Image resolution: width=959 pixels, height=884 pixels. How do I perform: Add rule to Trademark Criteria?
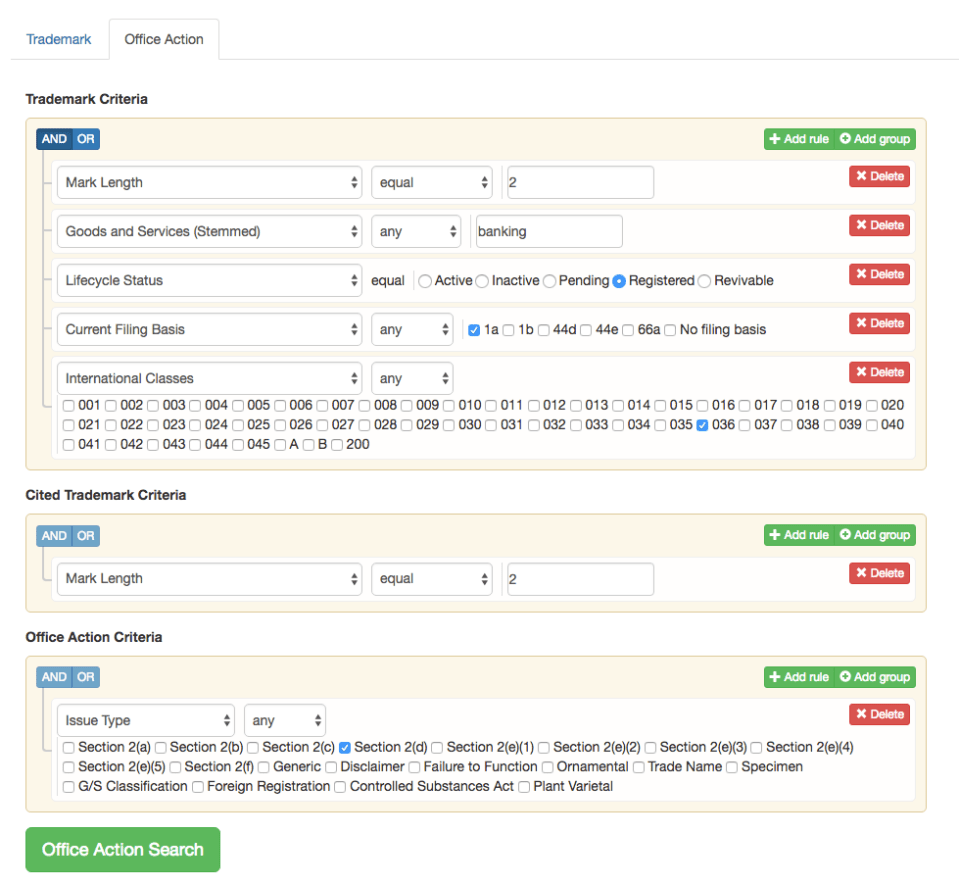(x=799, y=139)
